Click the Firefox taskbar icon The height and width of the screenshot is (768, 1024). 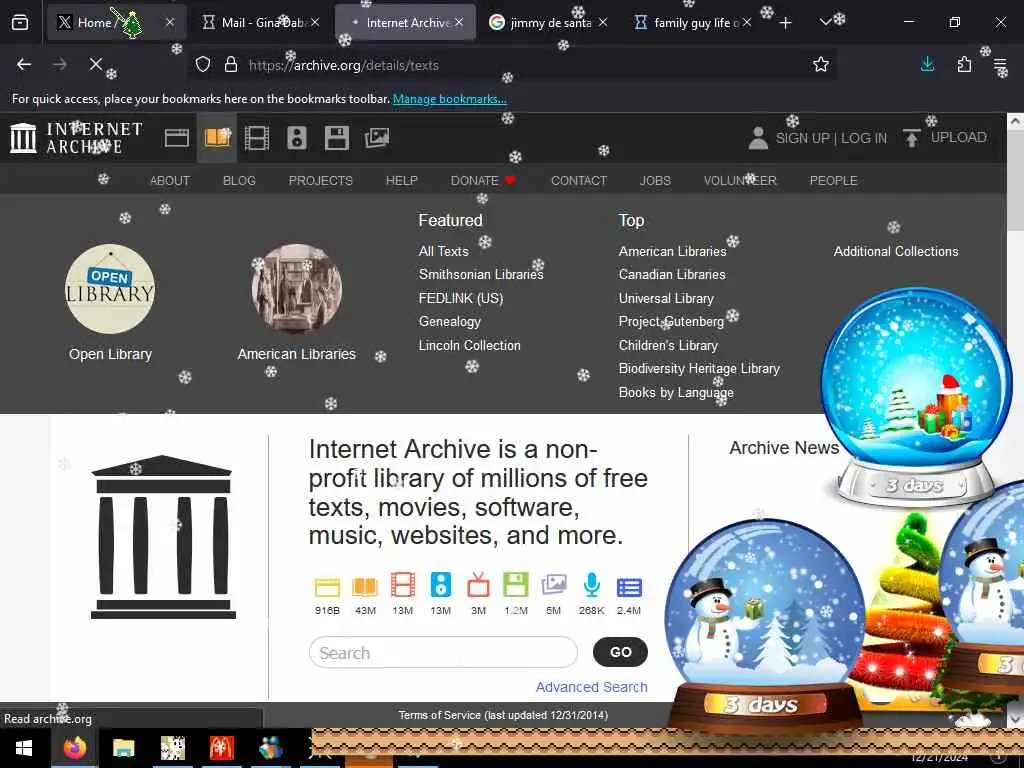[74, 748]
